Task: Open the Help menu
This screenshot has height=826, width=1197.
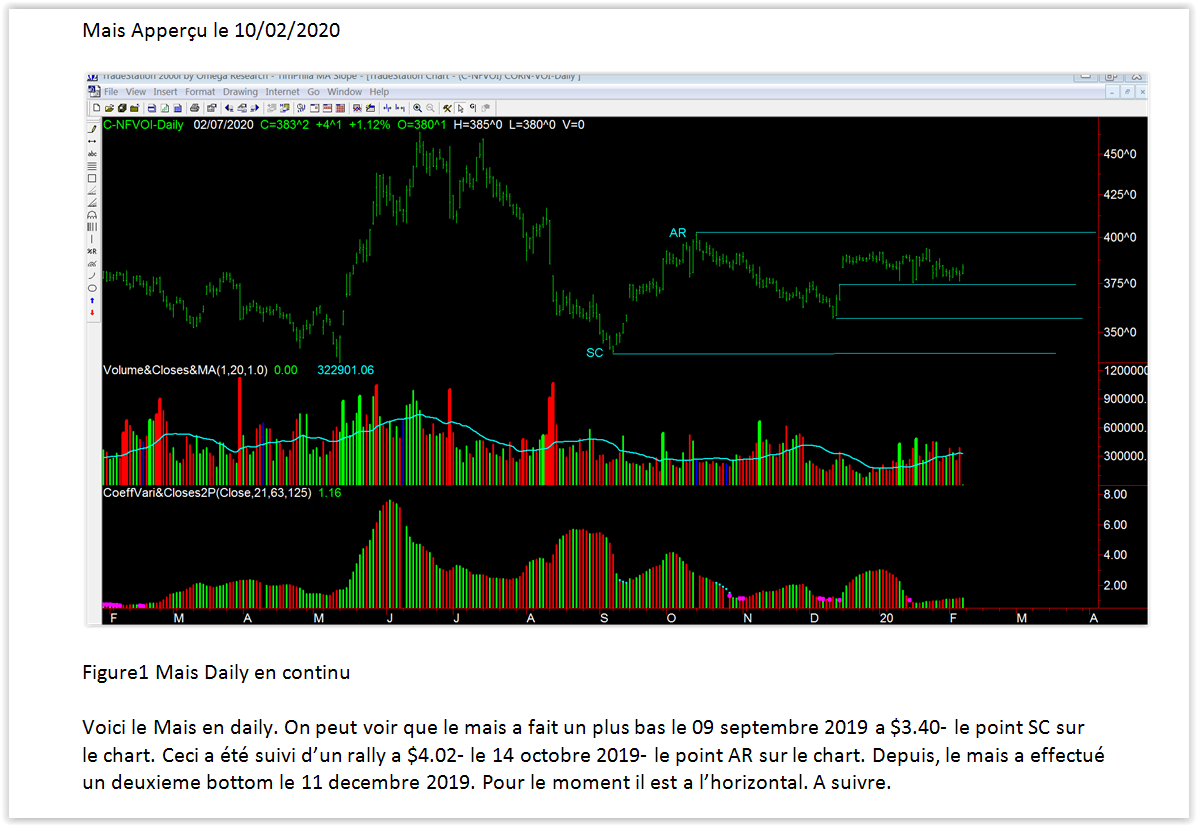Action: click(x=379, y=92)
